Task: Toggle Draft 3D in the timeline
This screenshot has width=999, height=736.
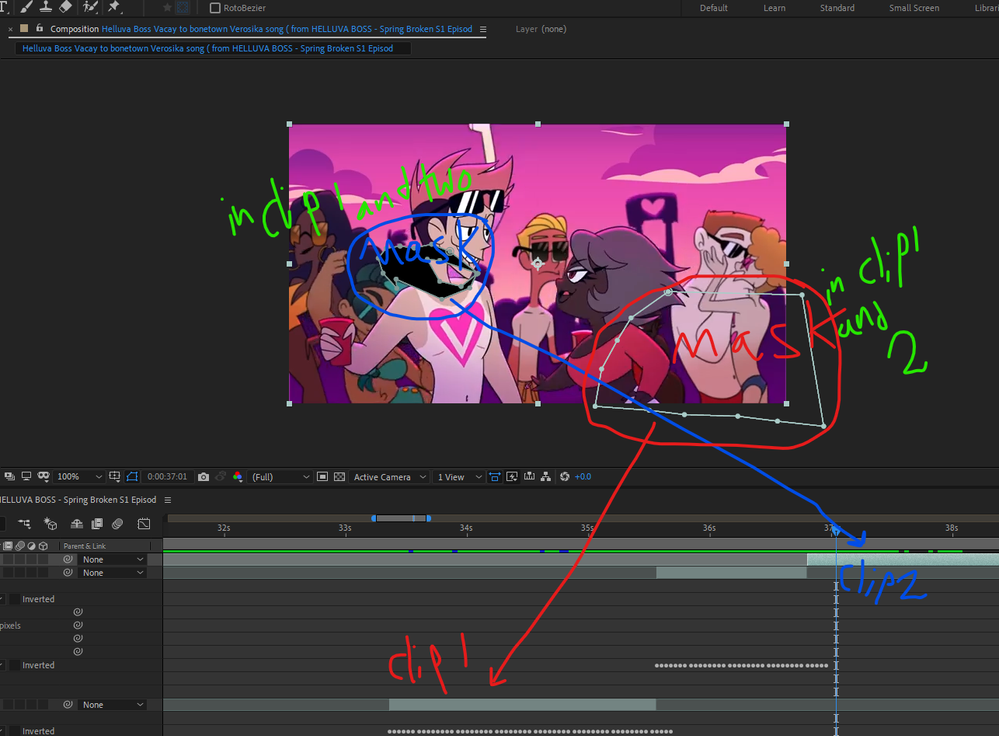Action: [50, 524]
